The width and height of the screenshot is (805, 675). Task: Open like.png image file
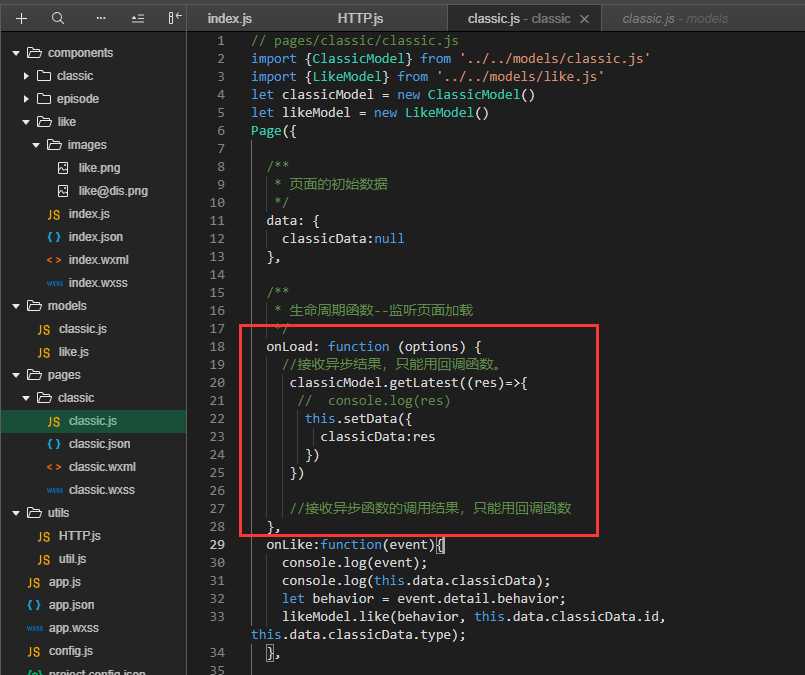point(99,168)
